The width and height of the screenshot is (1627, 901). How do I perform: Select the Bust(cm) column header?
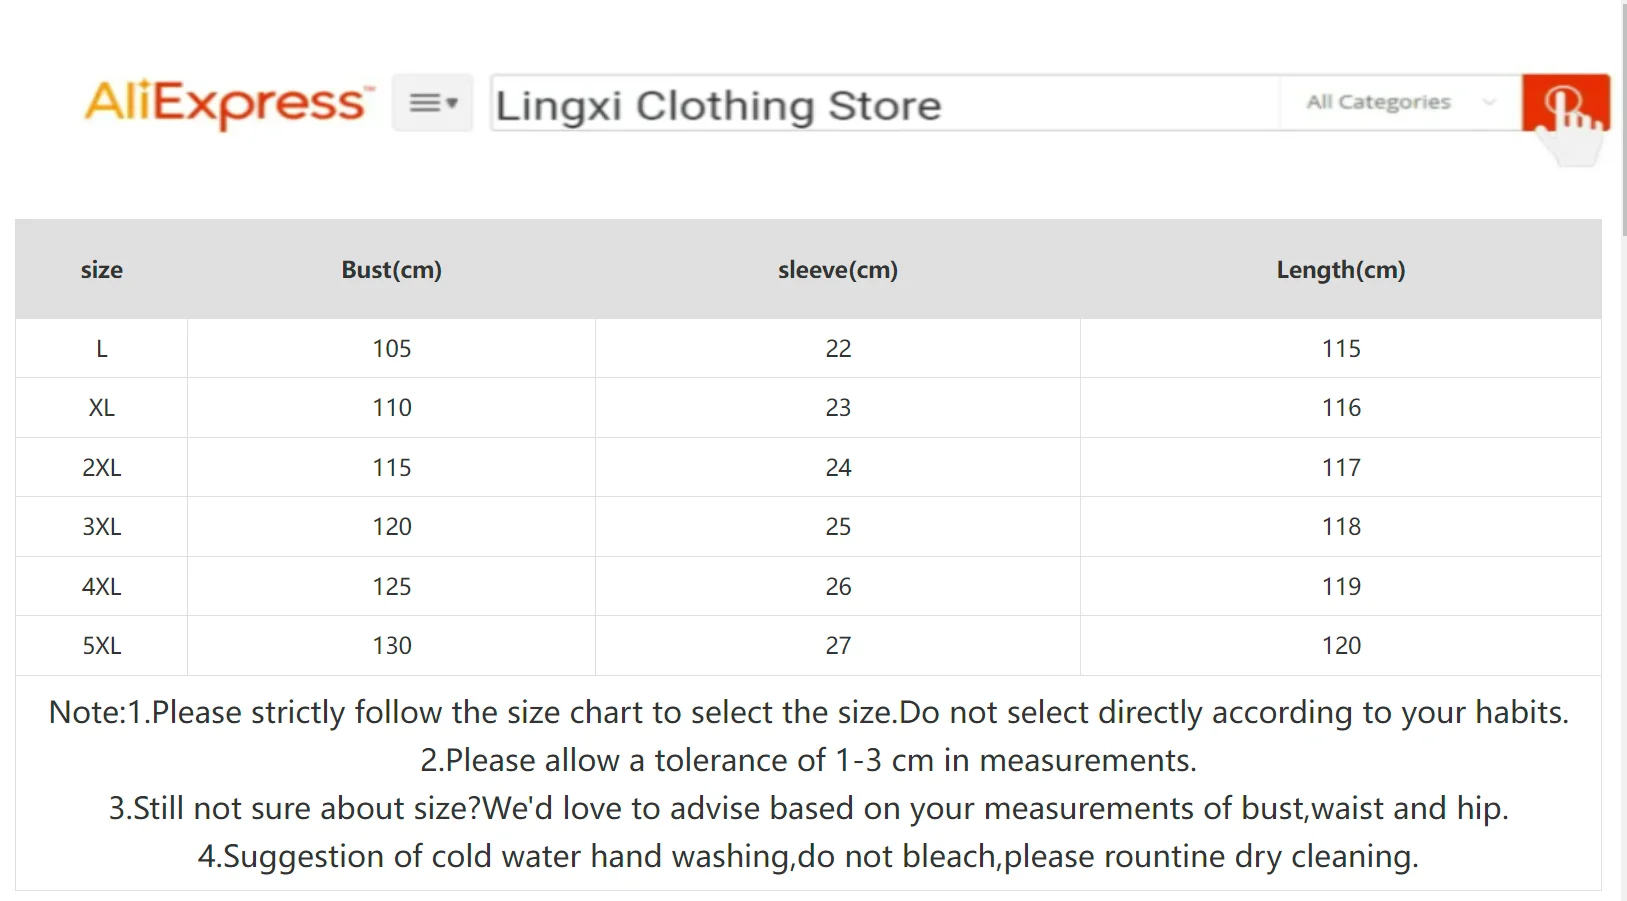tap(391, 270)
